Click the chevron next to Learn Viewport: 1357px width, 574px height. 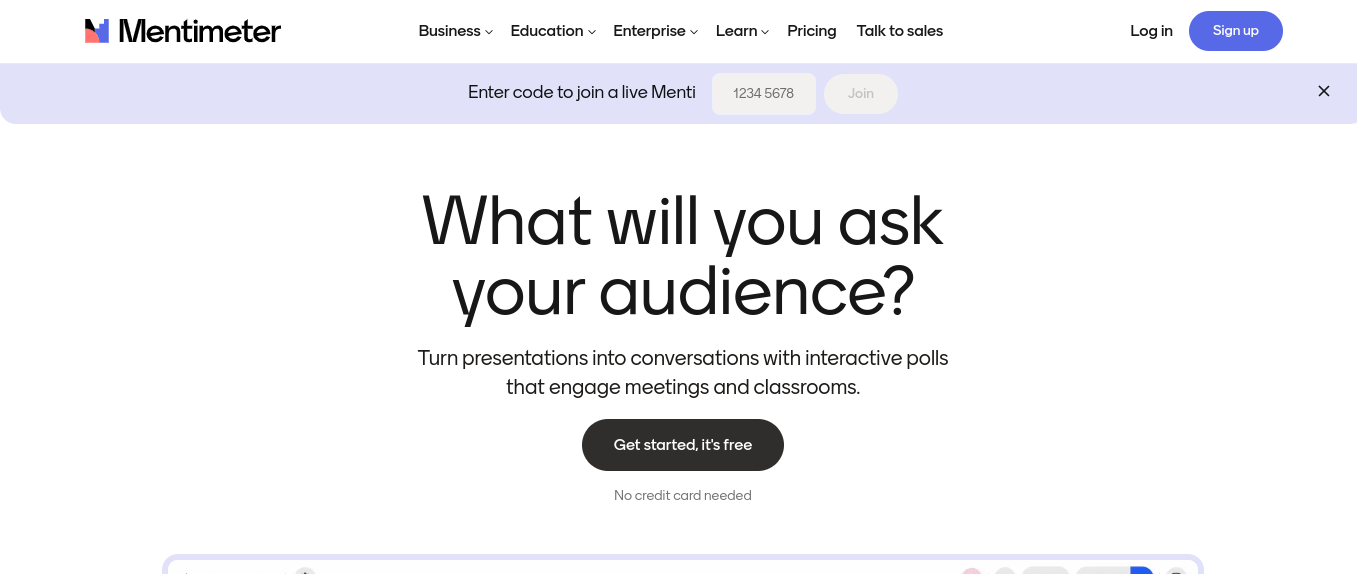pos(765,32)
